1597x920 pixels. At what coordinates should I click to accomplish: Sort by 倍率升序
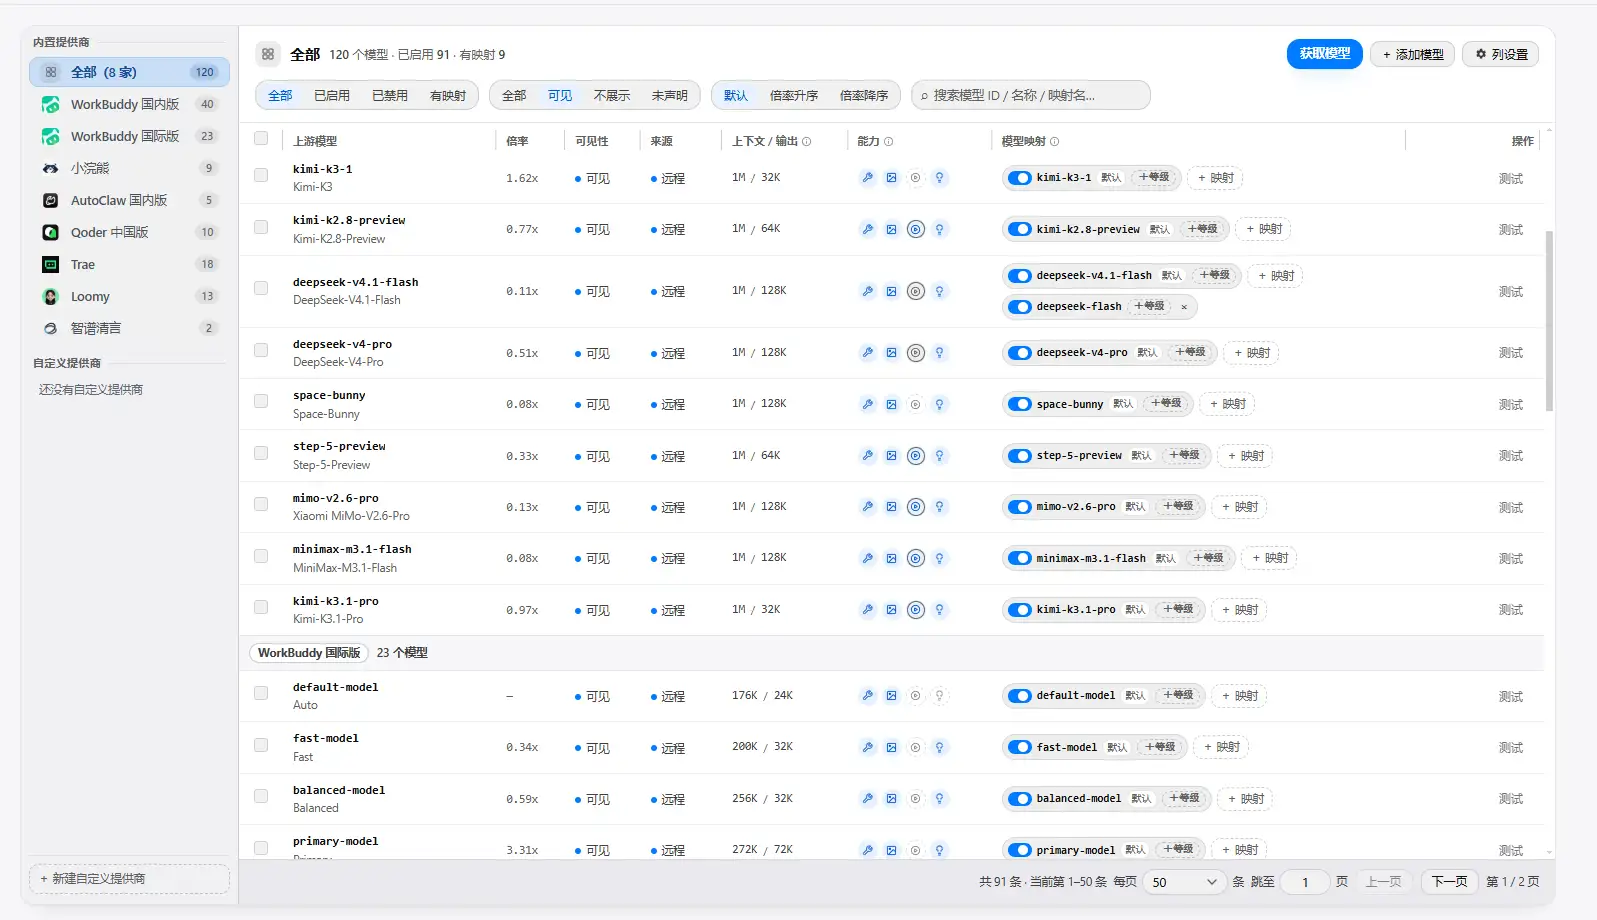coord(794,96)
